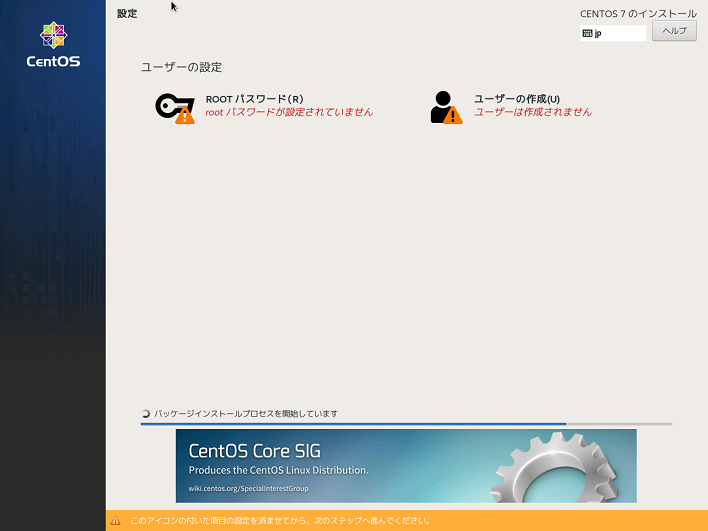The height and width of the screenshot is (531, 708).
Task: Click wiki.centos.org/SpecialInterestGroup link text
Action: [x=248, y=489]
